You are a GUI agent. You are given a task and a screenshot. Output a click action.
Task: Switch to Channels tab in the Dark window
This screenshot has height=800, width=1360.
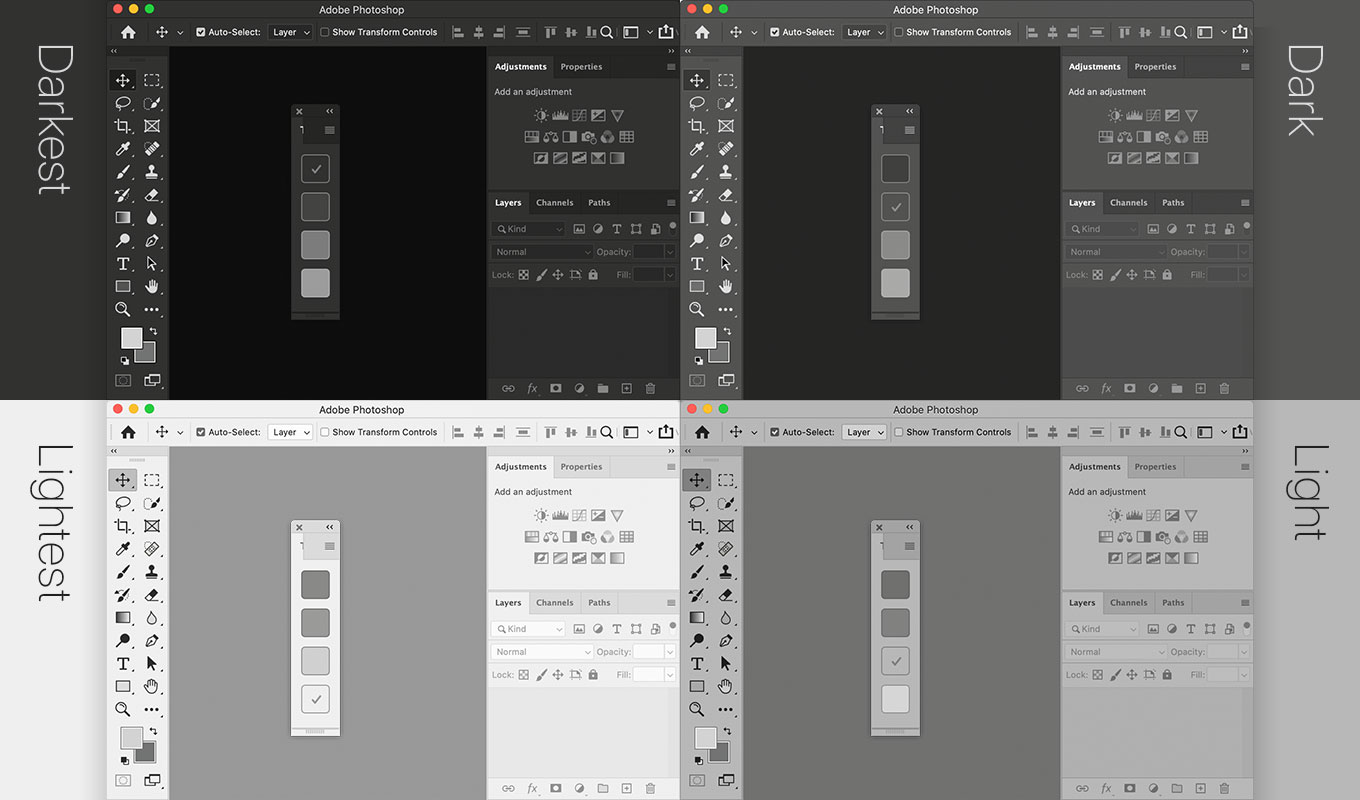tap(1128, 203)
